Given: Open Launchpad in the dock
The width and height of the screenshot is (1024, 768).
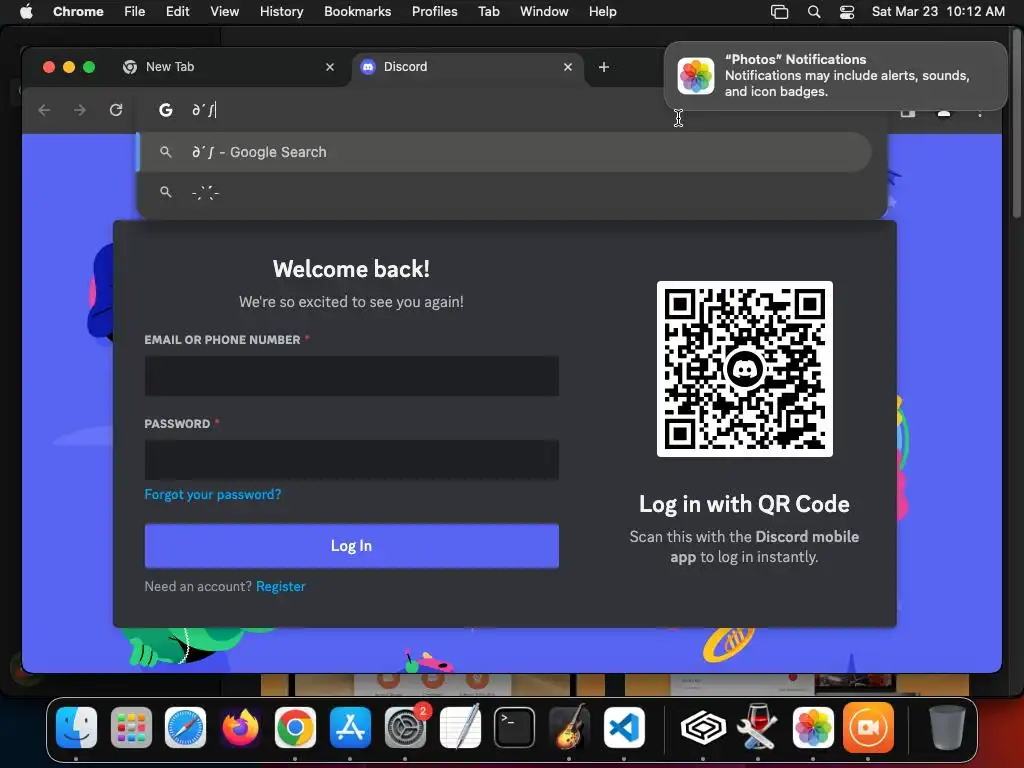Looking at the screenshot, I should (x=131, y=727).
